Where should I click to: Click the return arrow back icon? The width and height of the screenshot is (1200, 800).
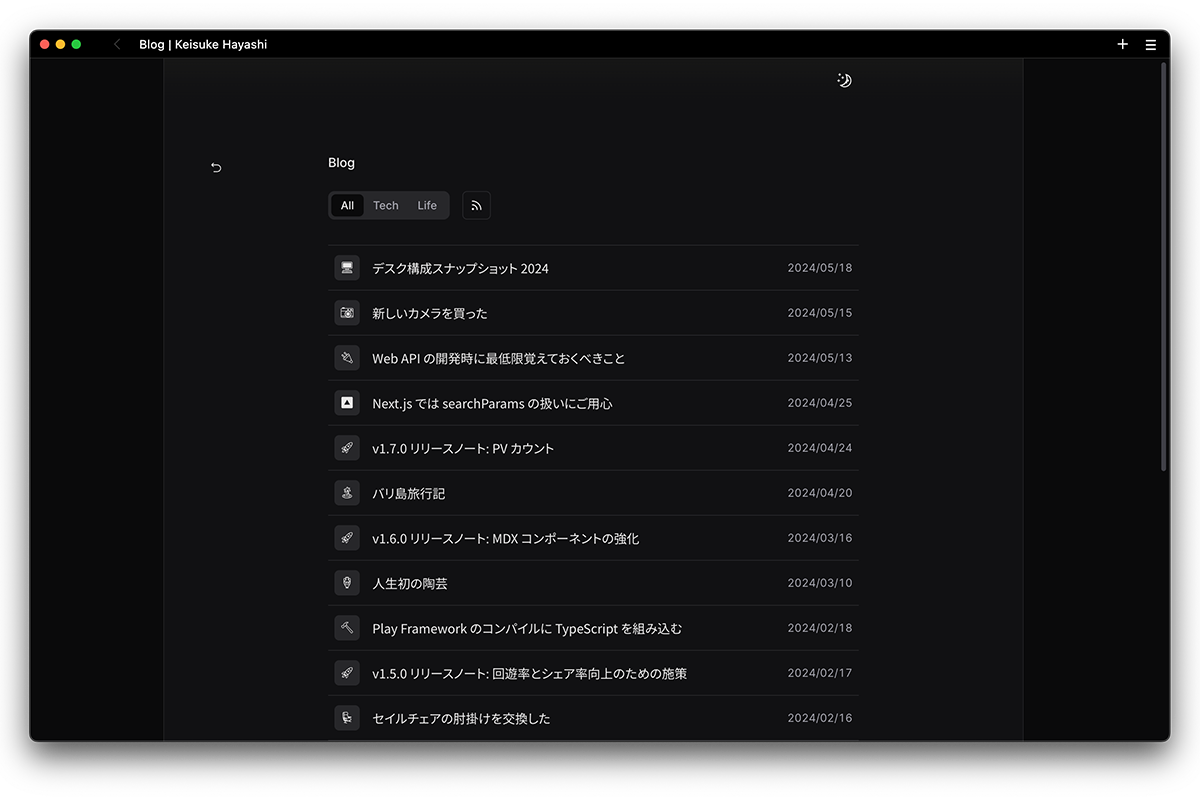(x=216, y=167)
